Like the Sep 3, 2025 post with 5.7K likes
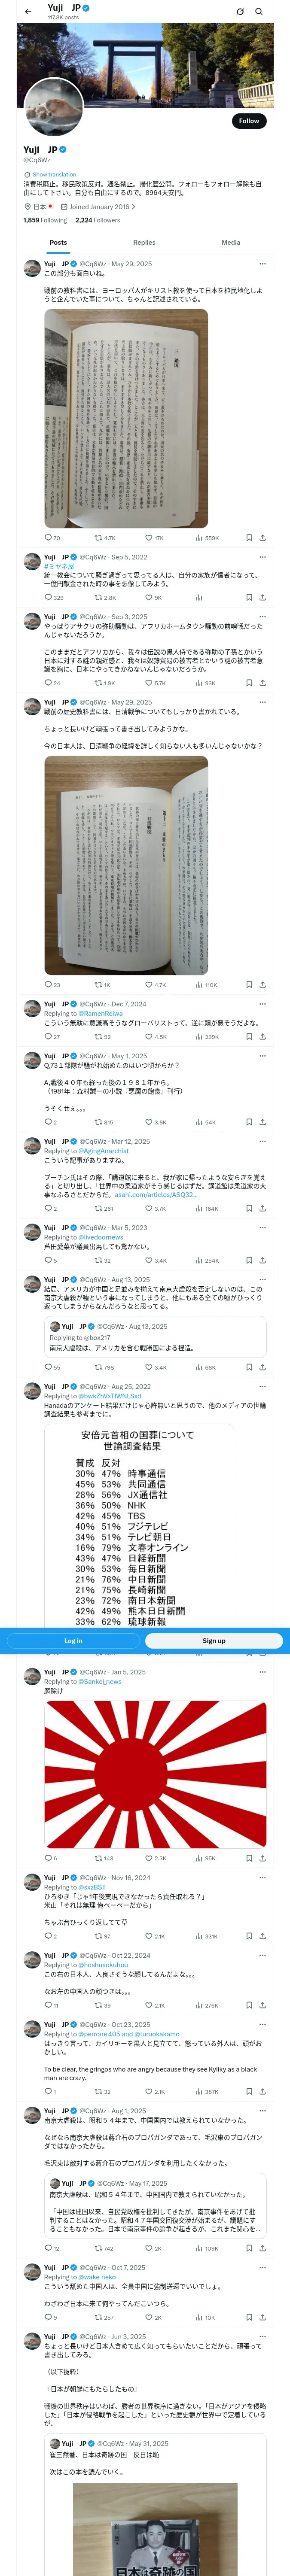This screenshot has height=2576, width=290. [x=156, y=683]
